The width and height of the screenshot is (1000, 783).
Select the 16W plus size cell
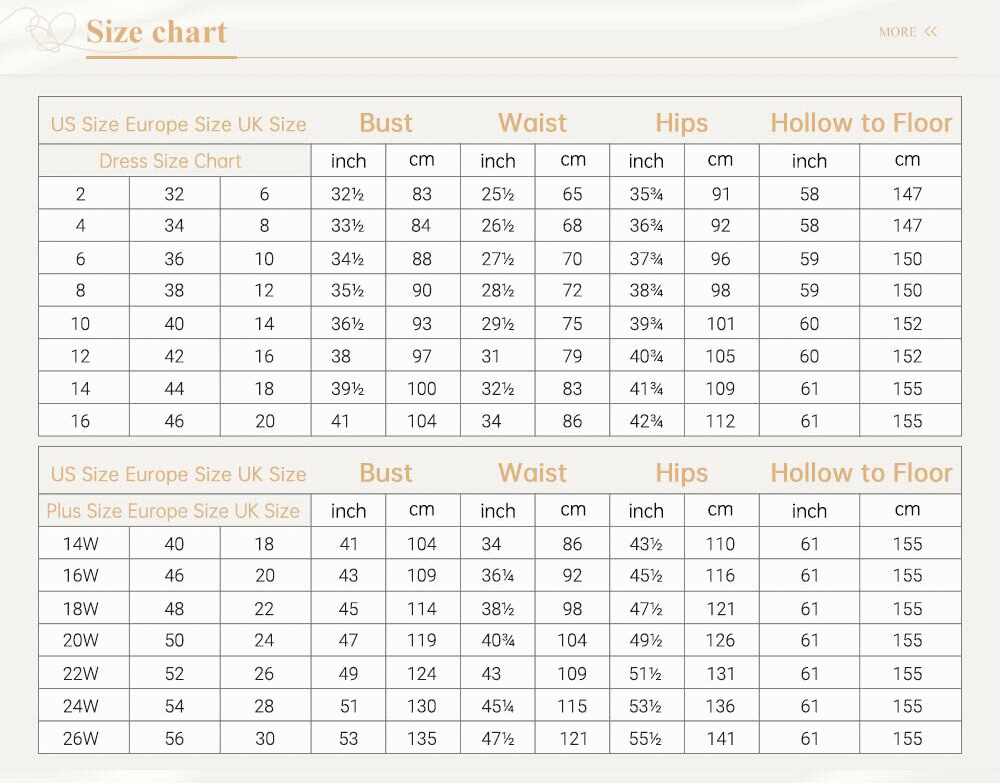[81, 576]
